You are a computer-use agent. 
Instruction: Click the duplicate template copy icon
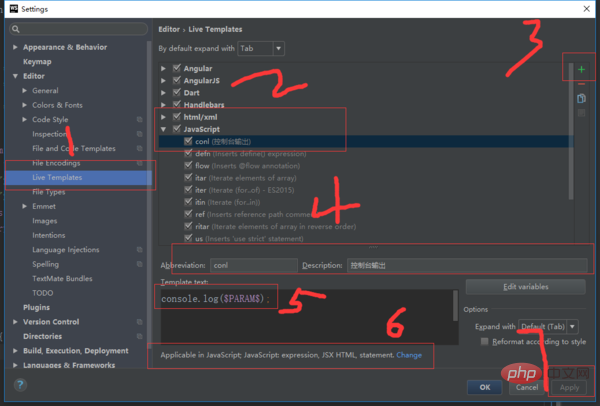pos(581,98)
